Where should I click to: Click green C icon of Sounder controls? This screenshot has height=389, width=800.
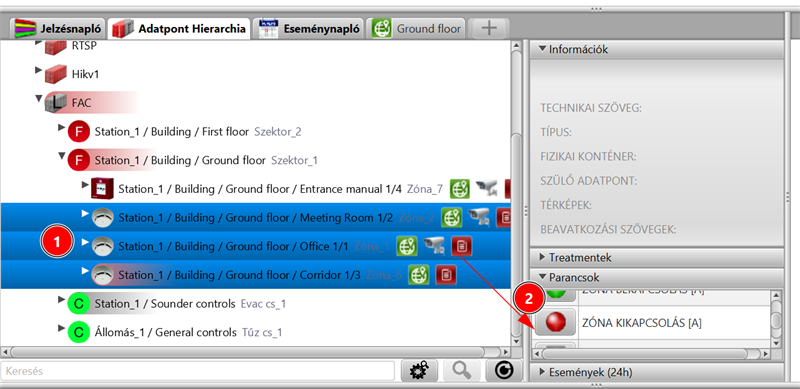[79, 303]
